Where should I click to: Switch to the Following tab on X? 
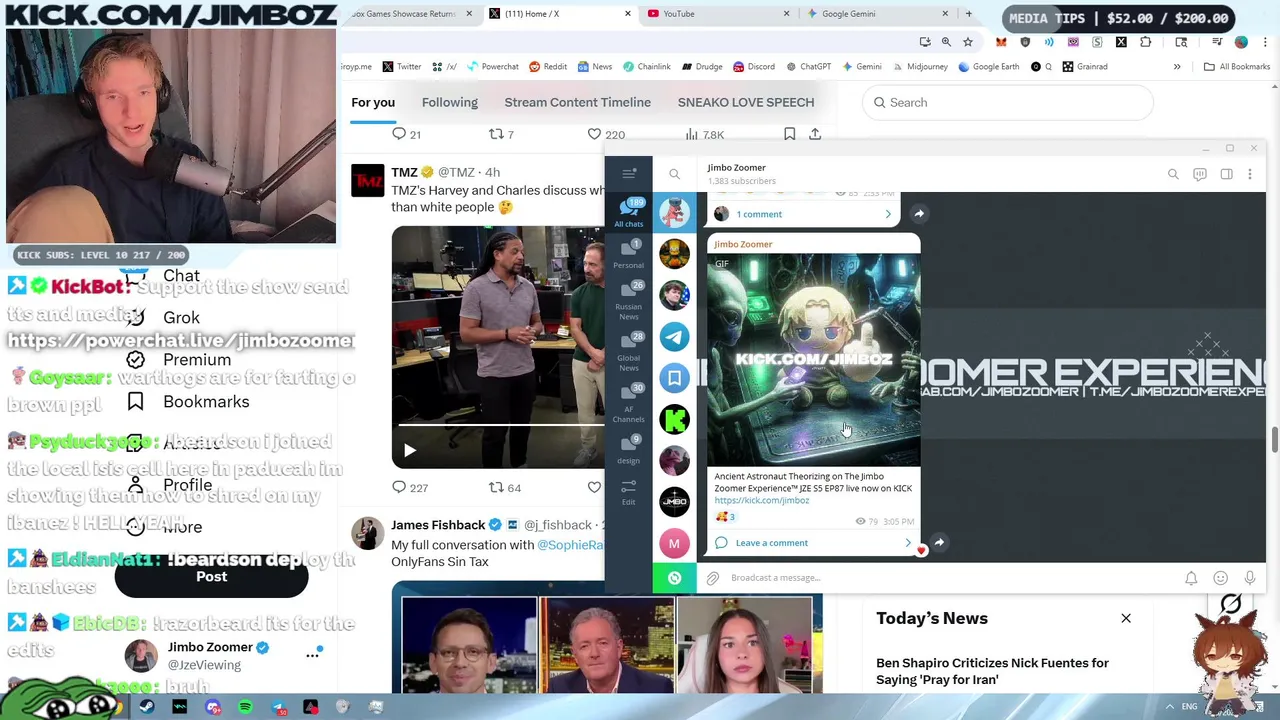pyautogui.click(x=450, y=102)
